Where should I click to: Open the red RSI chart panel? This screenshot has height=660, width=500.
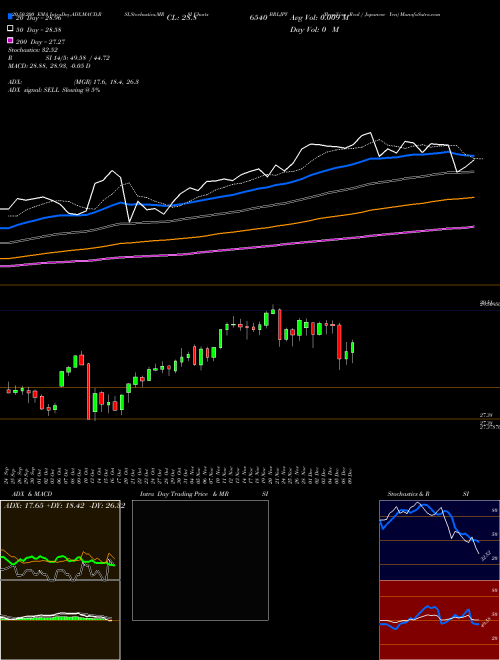[439, 620]
